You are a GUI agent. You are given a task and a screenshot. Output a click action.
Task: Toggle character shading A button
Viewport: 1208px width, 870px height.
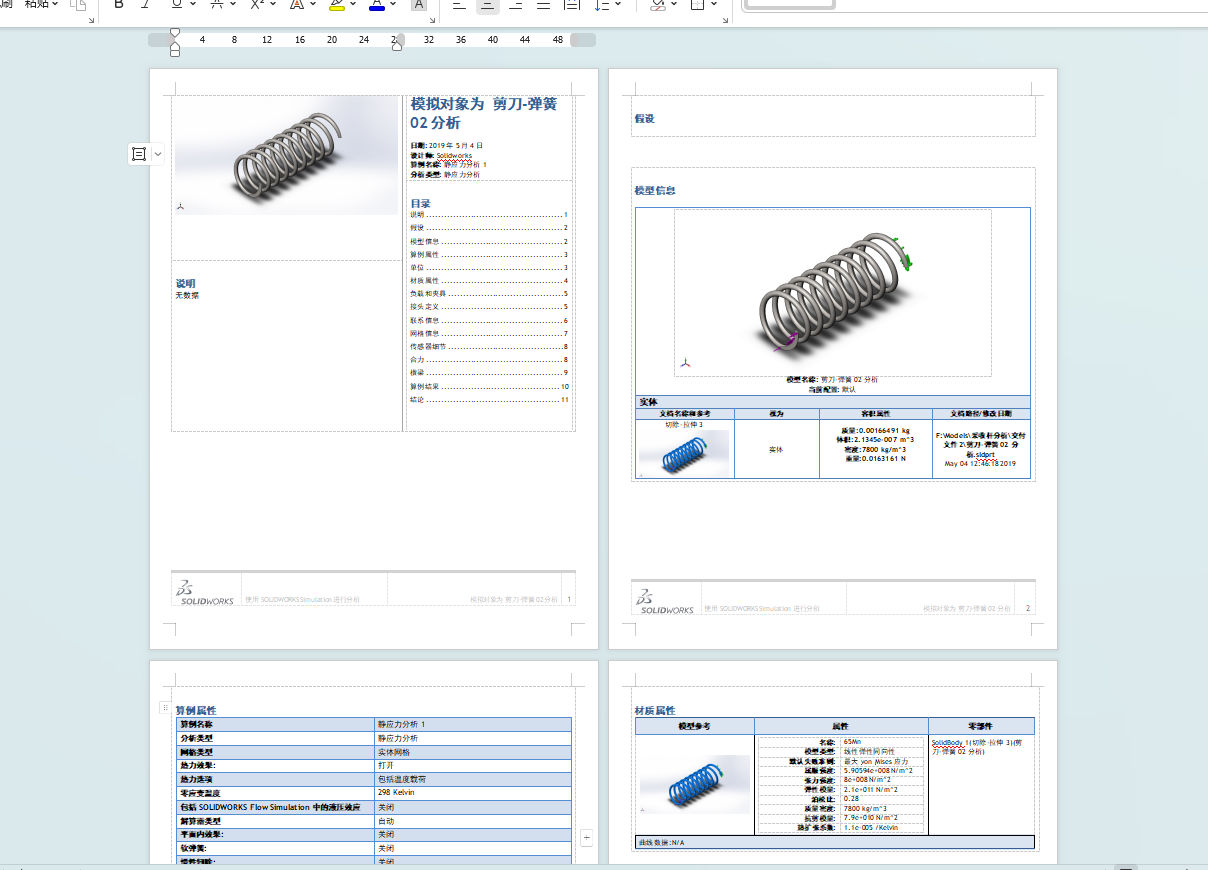[419, 5]
